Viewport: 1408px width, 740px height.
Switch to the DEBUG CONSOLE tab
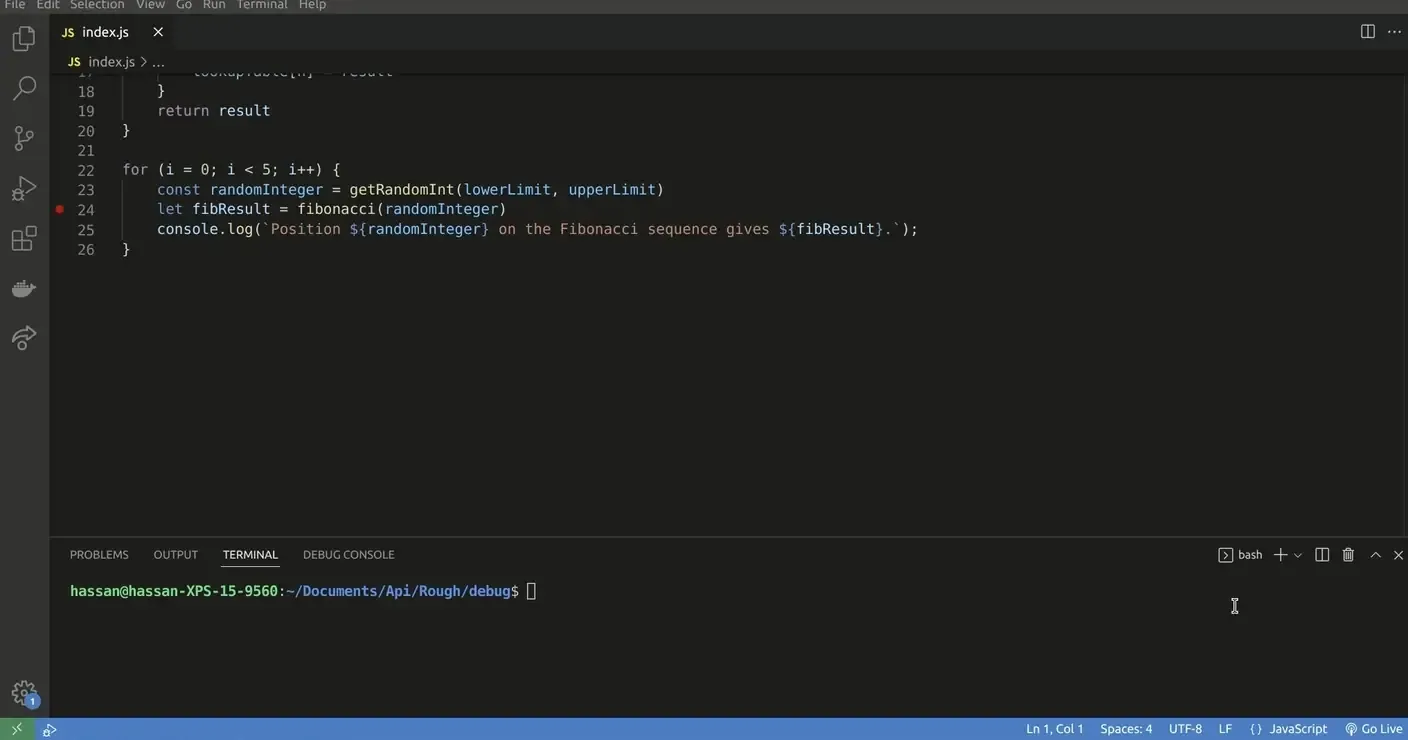click(349, 555)
